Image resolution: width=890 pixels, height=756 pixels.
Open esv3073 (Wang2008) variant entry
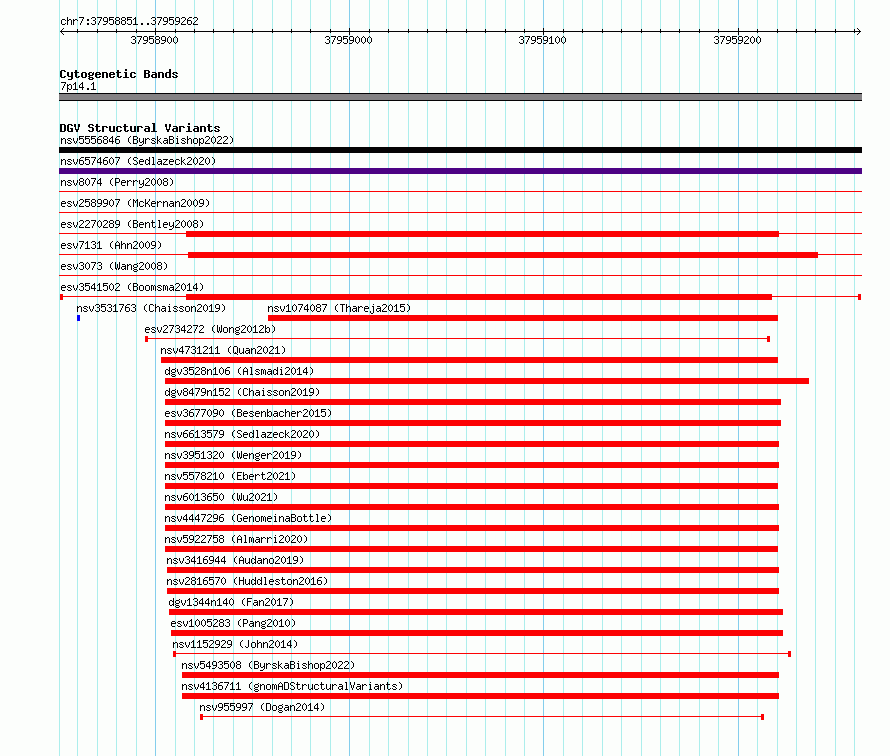(x=114, y=266)
